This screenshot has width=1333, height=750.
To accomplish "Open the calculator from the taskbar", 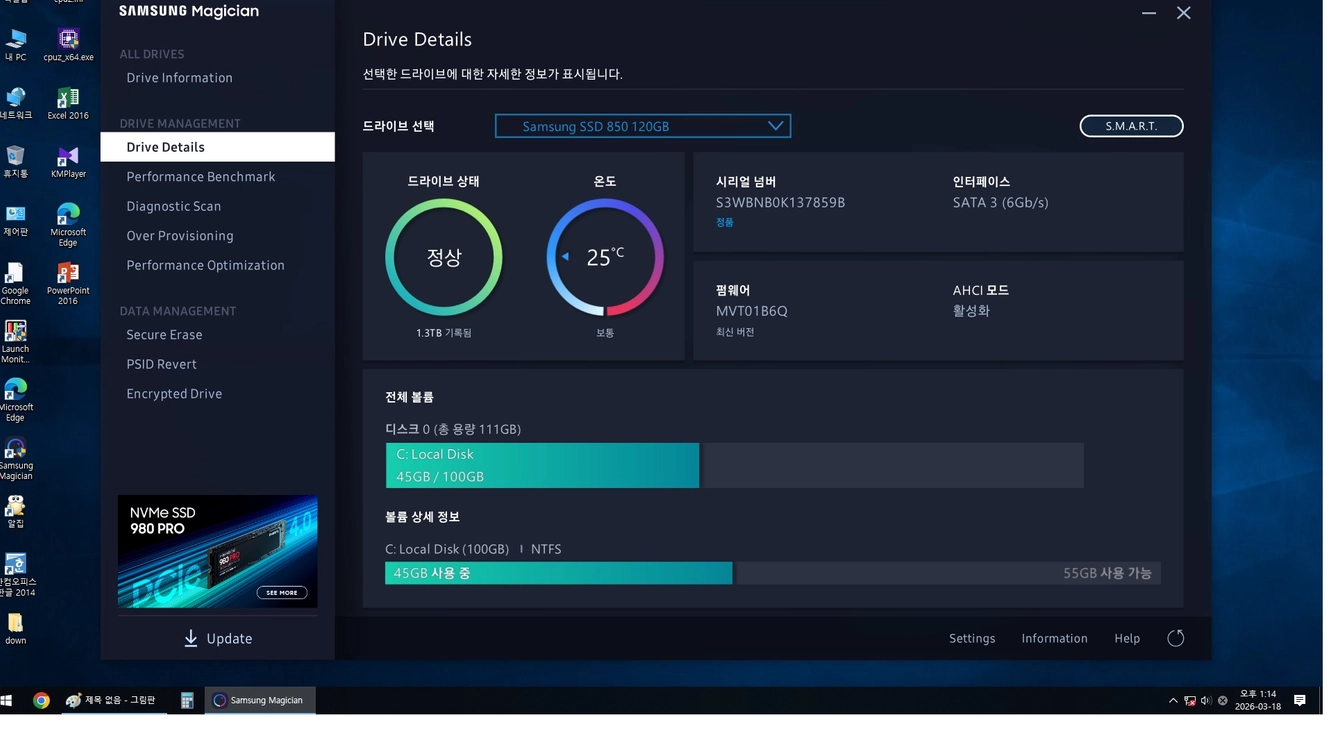I will [187, 700].
